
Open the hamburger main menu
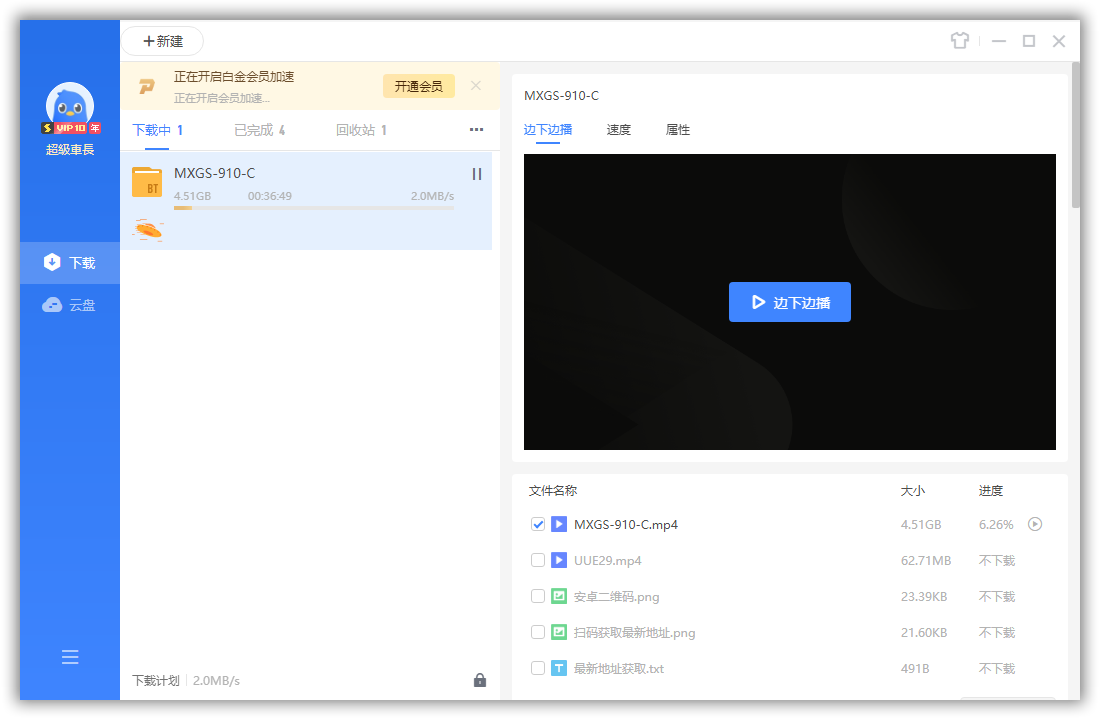click(x=69, y=657)
